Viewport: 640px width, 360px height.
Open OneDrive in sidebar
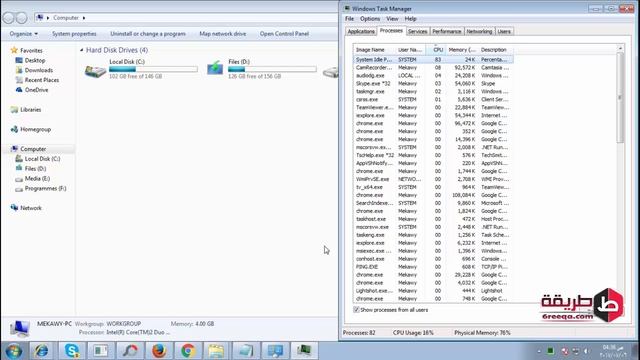tap(32, 90)
